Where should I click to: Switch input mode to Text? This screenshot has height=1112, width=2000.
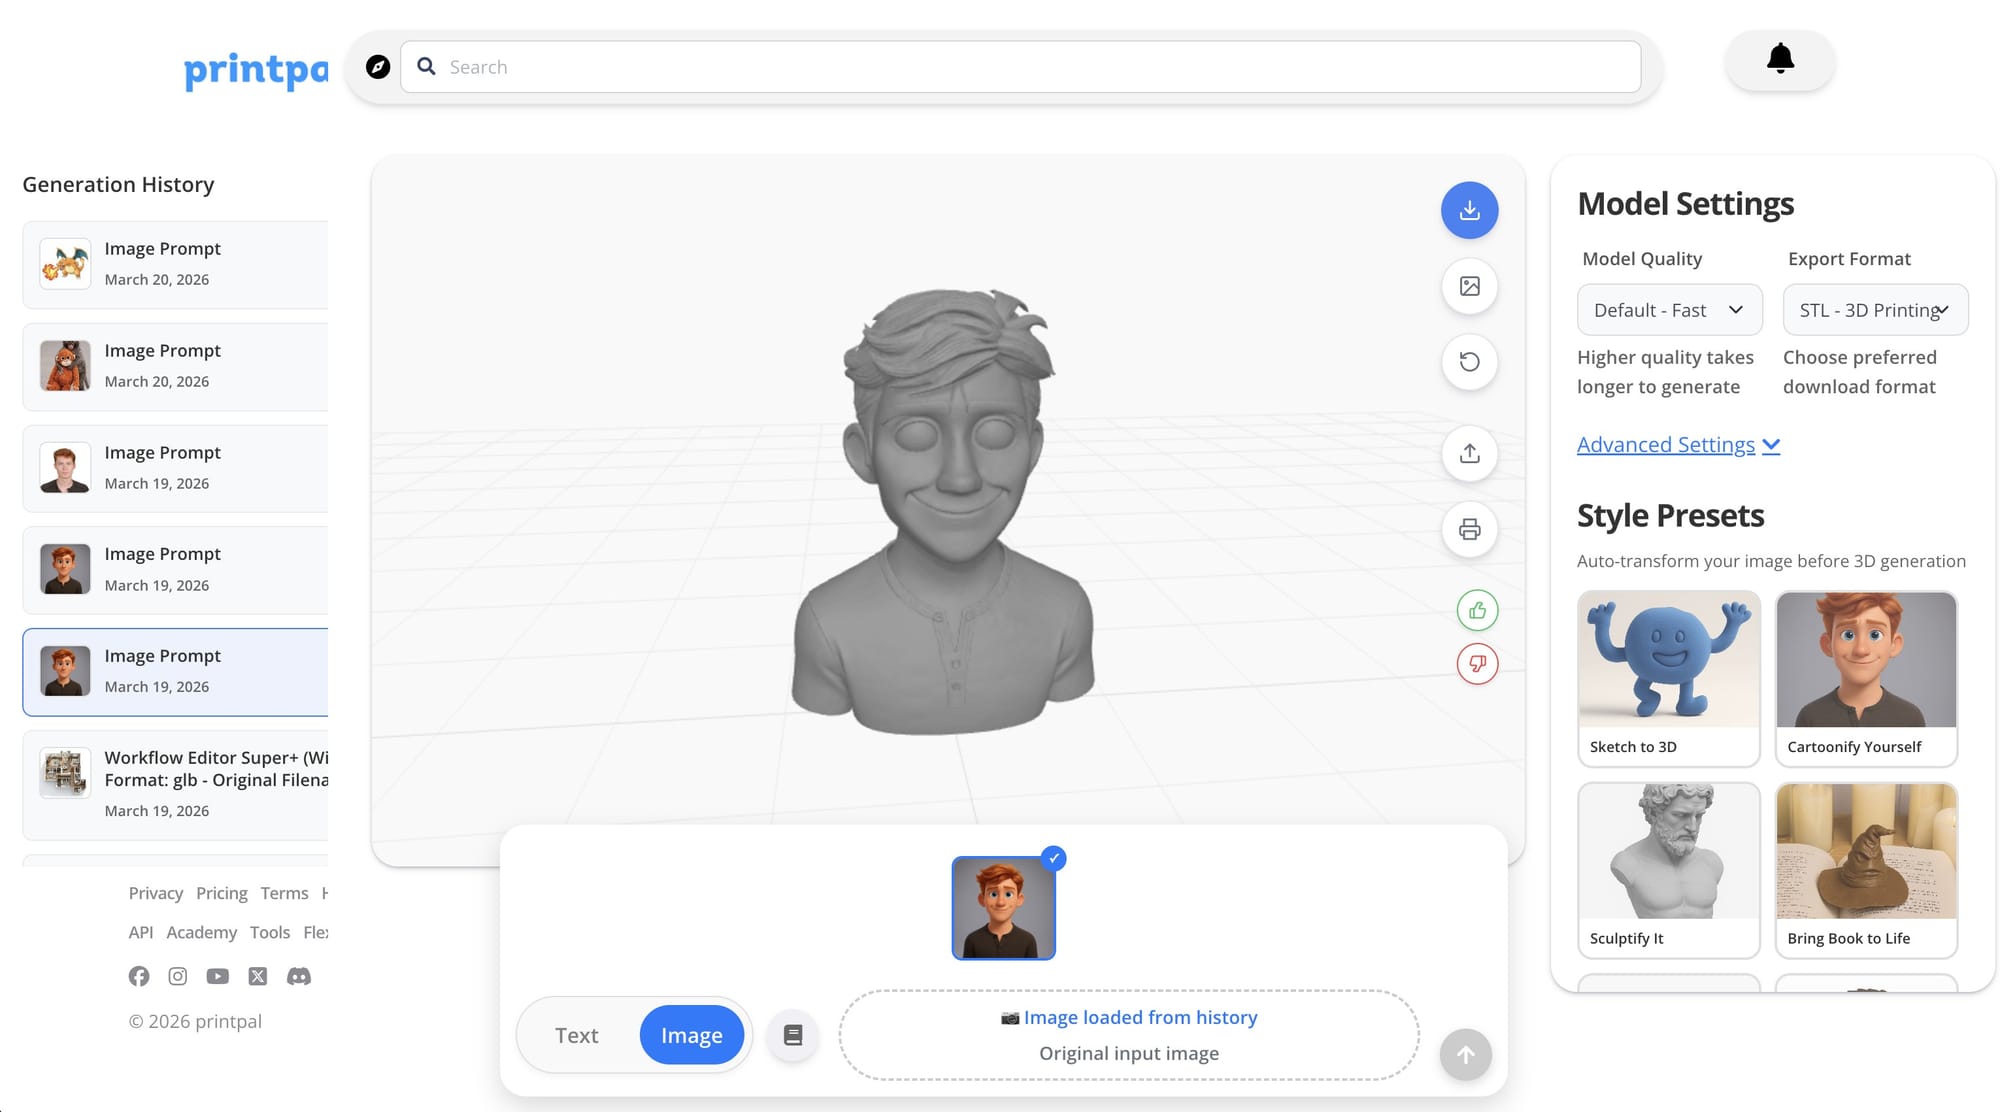point(577,1035)
